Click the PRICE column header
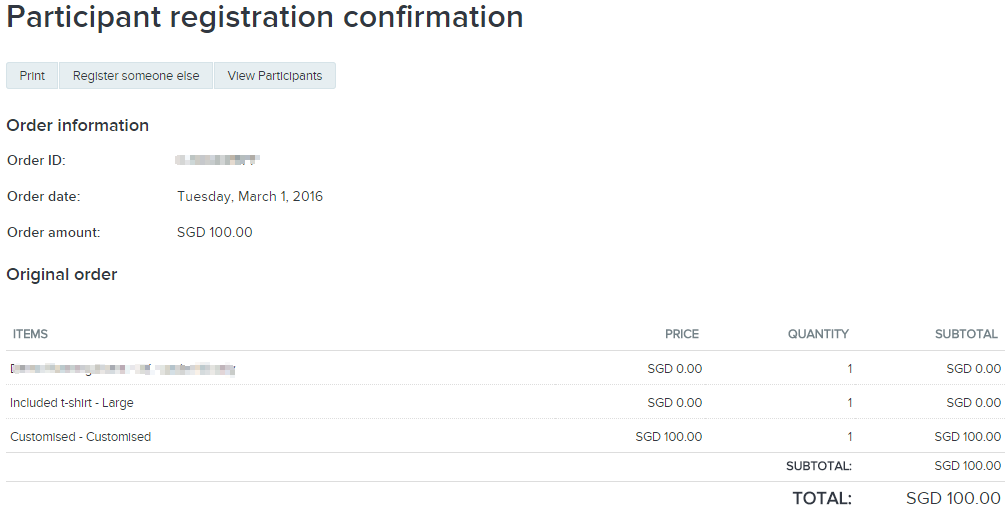Screen dimensions: 1005x508 [x=682, y=334]
